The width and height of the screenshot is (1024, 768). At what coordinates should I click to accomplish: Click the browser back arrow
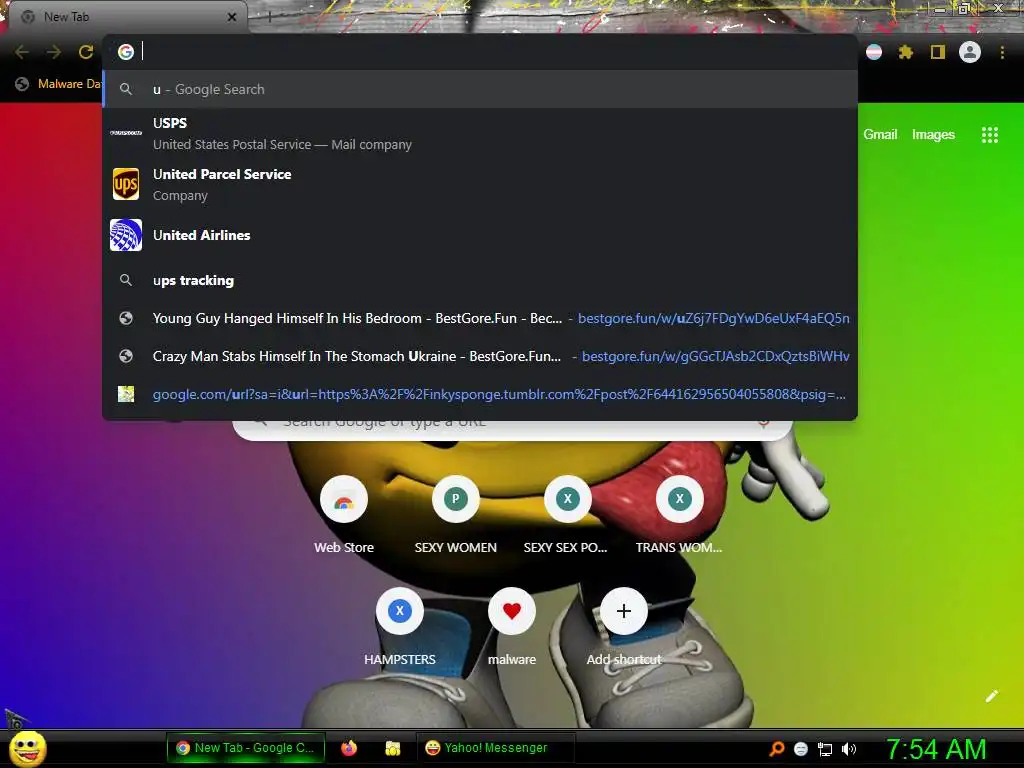(x=22, y=52)
